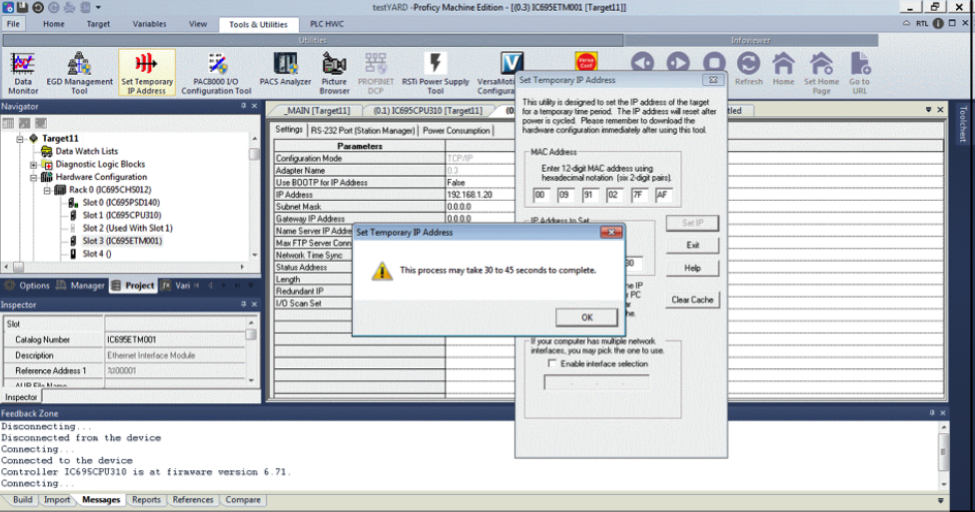This screenshot has width=975, height=512.
Task: Switch to the PLC HWC ribbon tab
Action: 326,24
